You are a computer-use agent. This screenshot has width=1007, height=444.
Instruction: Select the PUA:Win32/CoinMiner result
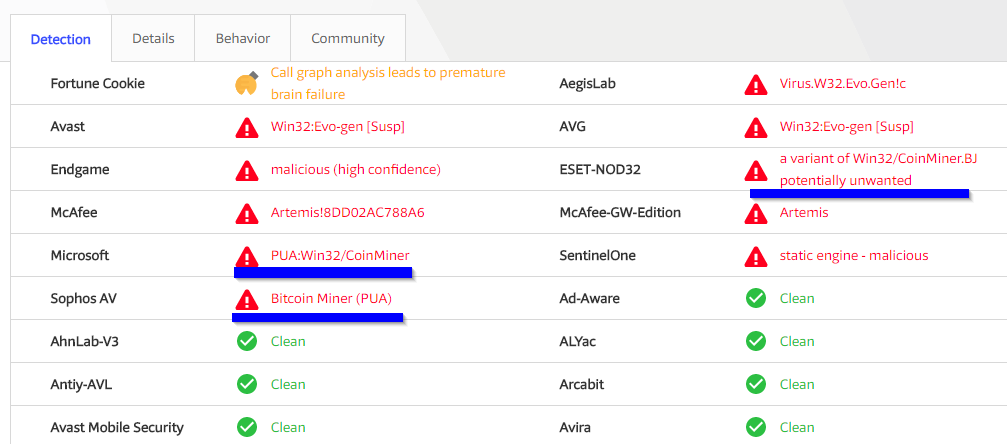340,255
